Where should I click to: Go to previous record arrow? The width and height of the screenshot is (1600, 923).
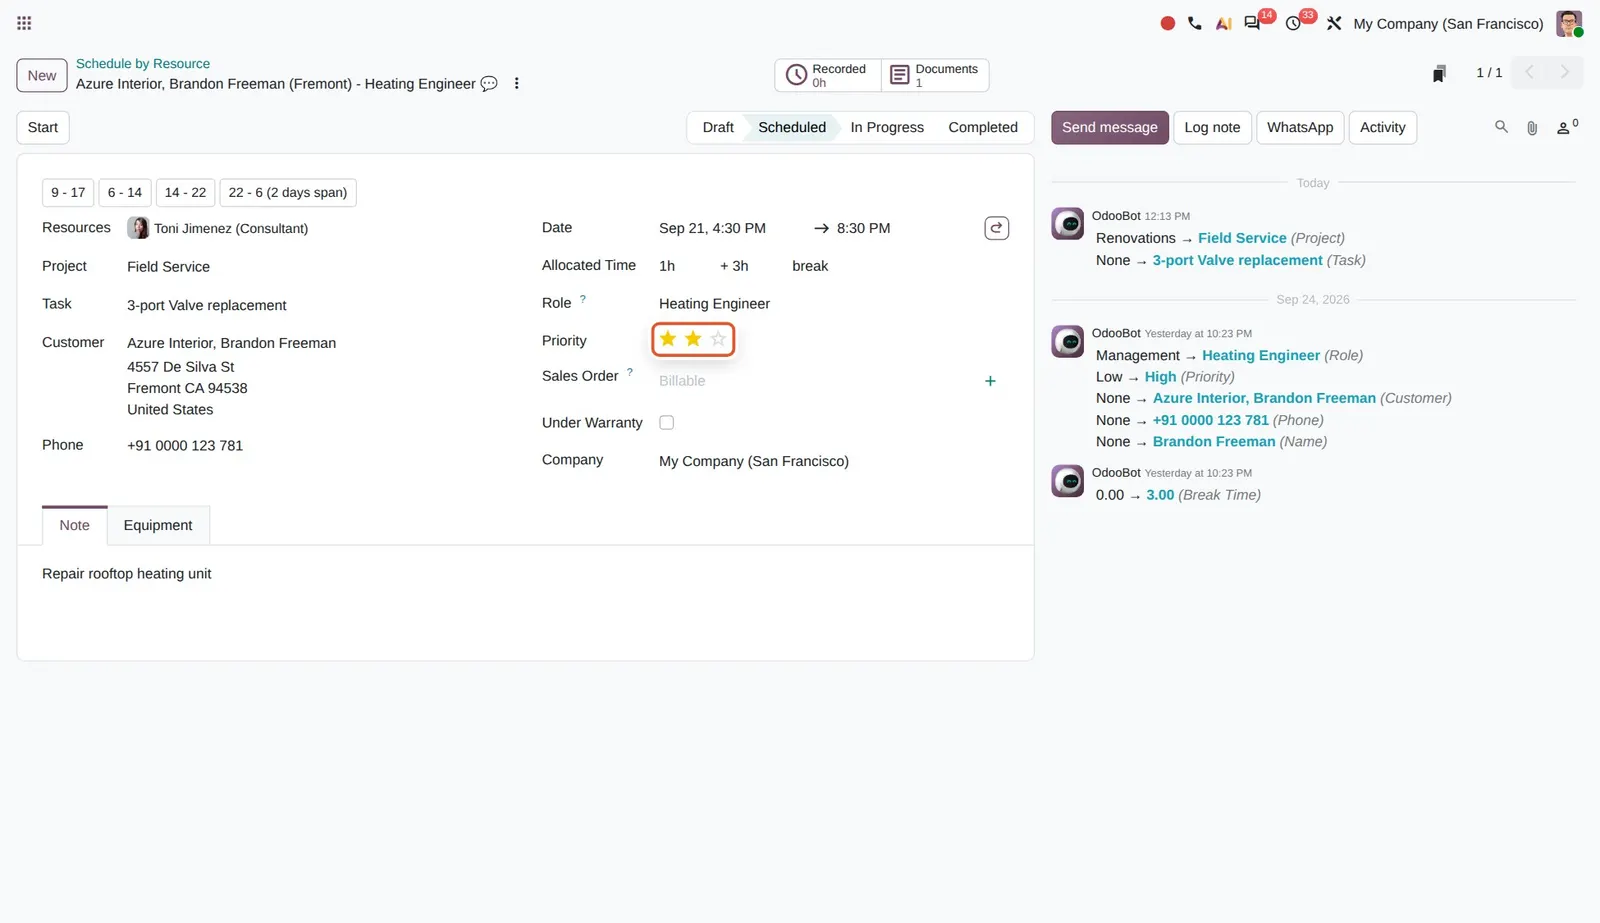[1529, 72]
